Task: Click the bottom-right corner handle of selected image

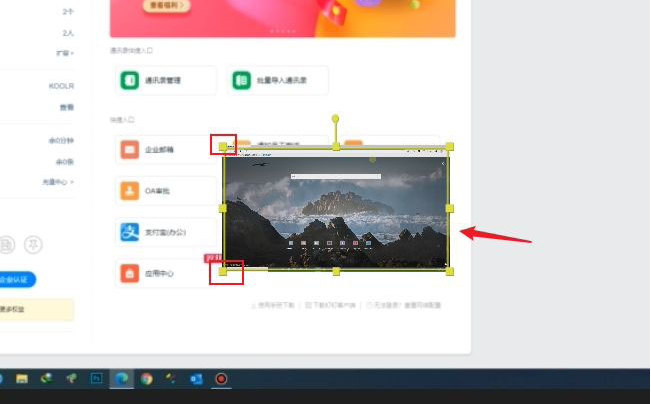Action: click(450, 272)
